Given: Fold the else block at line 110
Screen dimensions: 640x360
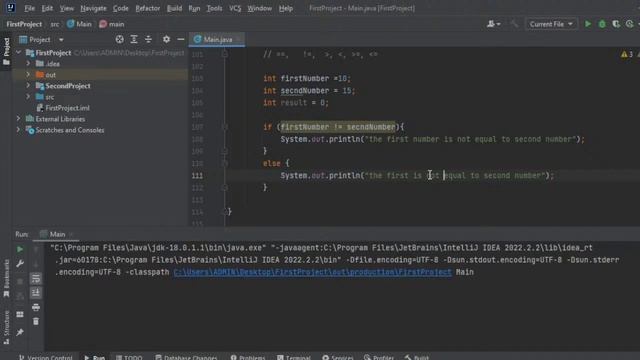Looking at the screenshot, I should click(224, 163).
